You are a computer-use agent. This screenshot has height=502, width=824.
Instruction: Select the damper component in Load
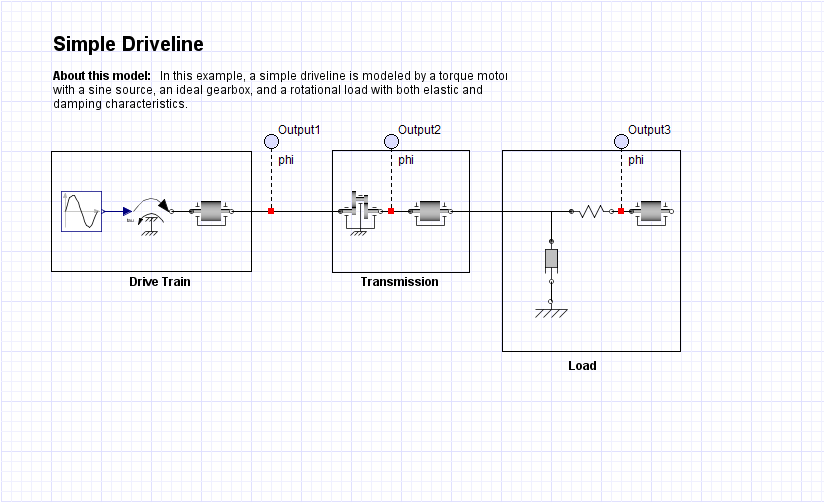(551, 260)
